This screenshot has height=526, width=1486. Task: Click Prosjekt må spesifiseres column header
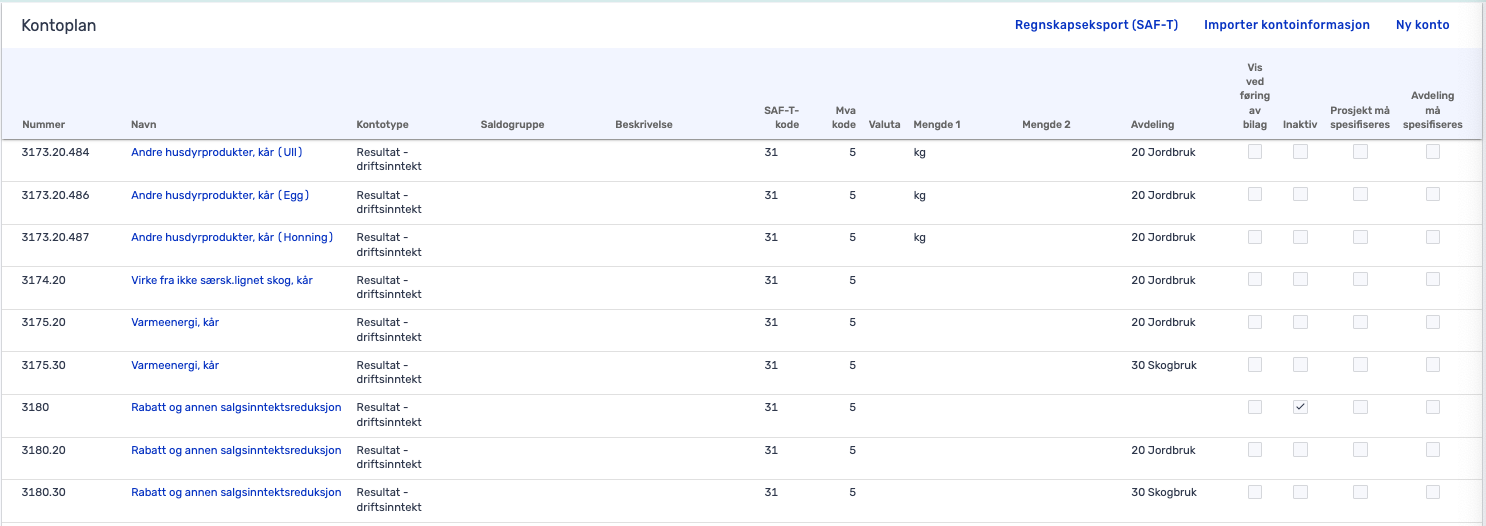click(x=1360, y=118)
